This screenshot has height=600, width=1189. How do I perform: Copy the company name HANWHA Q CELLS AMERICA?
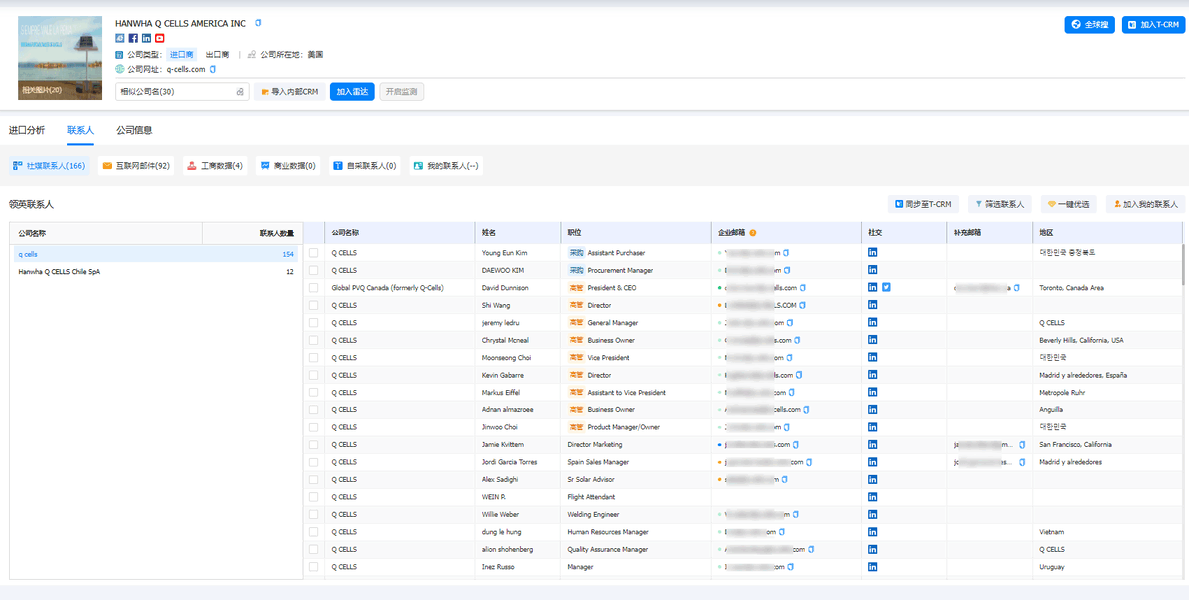coord(258,23)
